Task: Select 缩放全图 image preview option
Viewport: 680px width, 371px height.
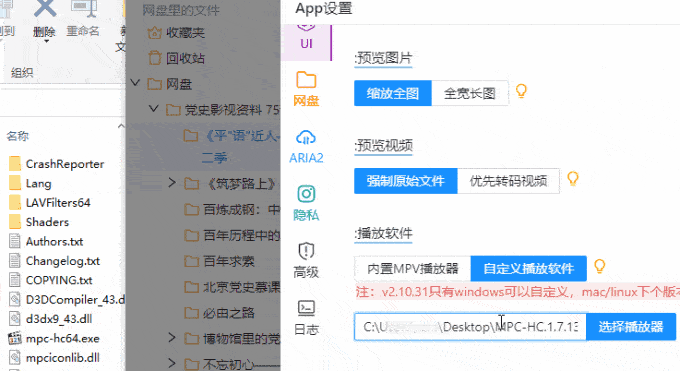Action: 392,93
